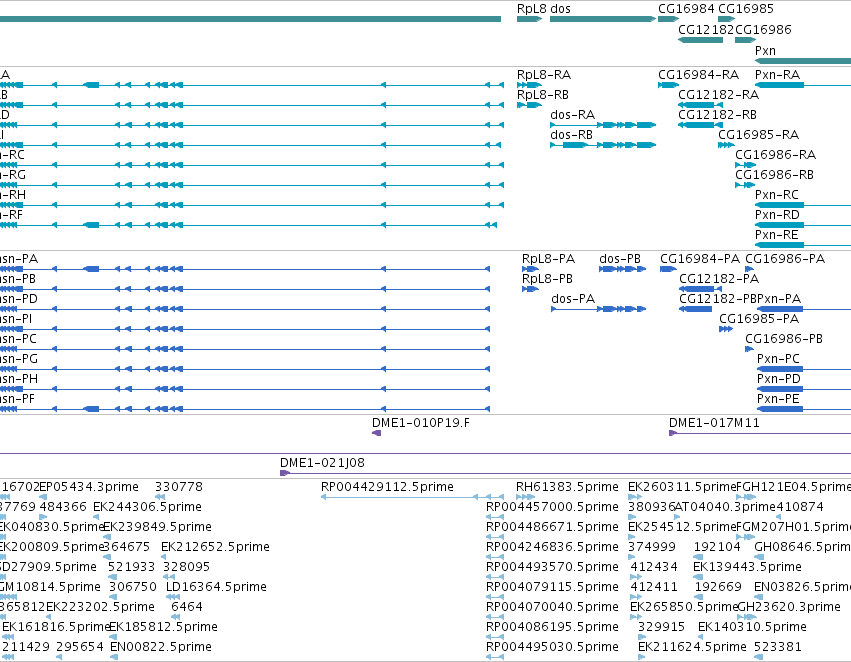
Task: Open EST EK140310.5prime
Action: click(x=752, y=627)
